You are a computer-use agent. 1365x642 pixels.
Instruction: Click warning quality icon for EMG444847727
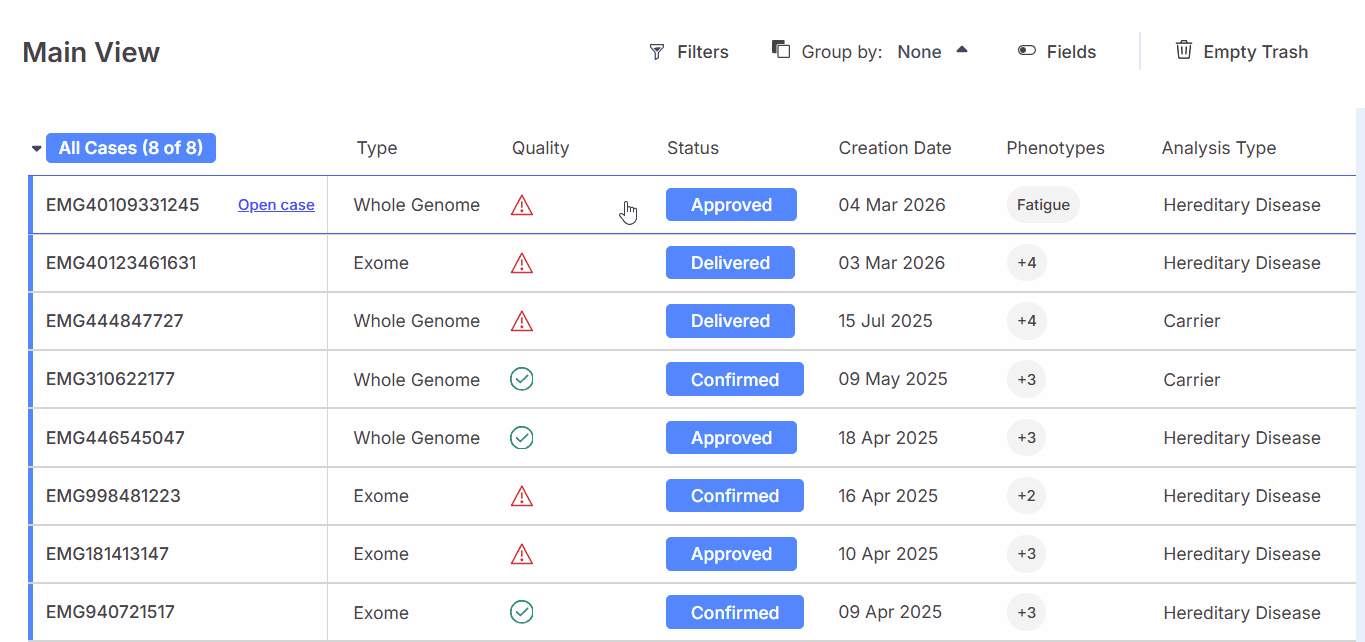pyautogui.click(x=522, y=322)
